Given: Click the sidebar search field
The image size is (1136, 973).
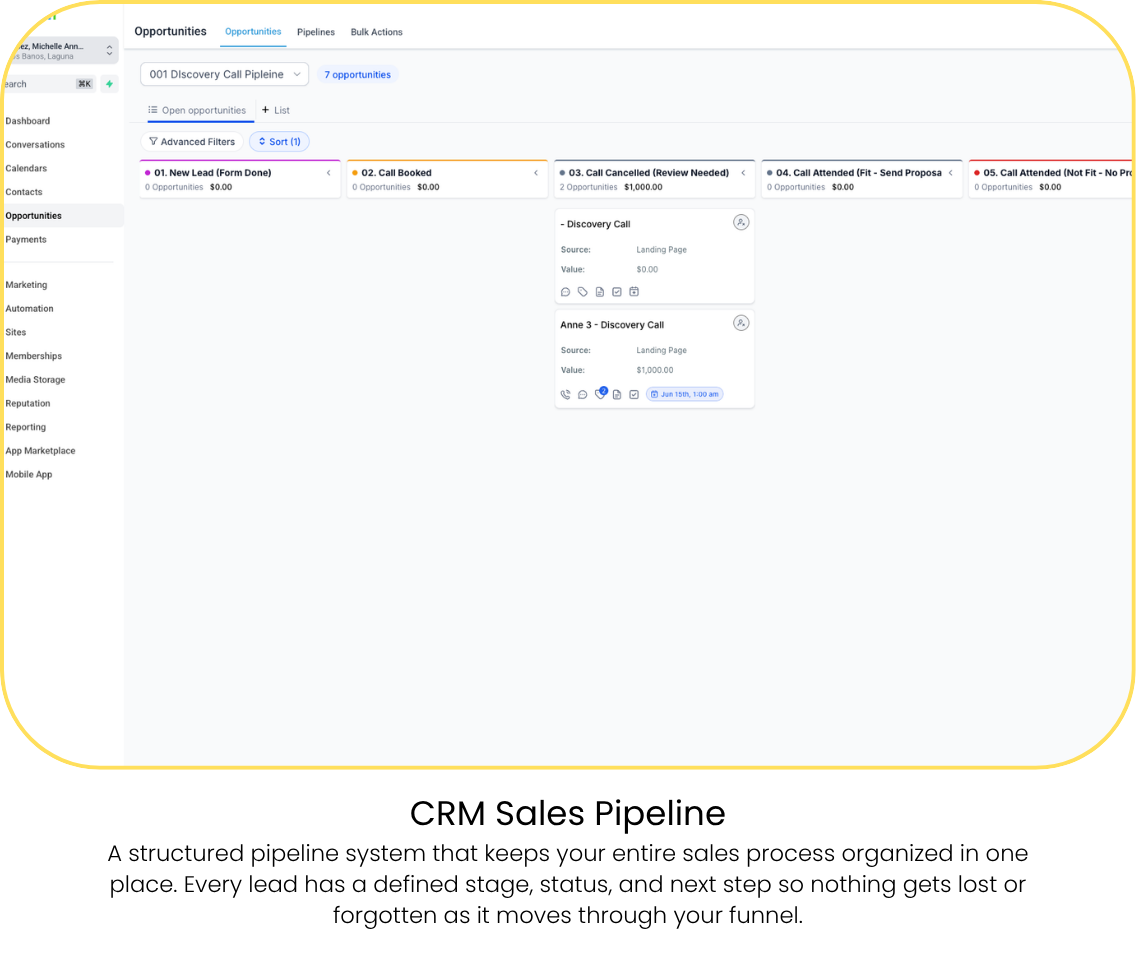Looking at the screenshot, I should pos(49,84).
